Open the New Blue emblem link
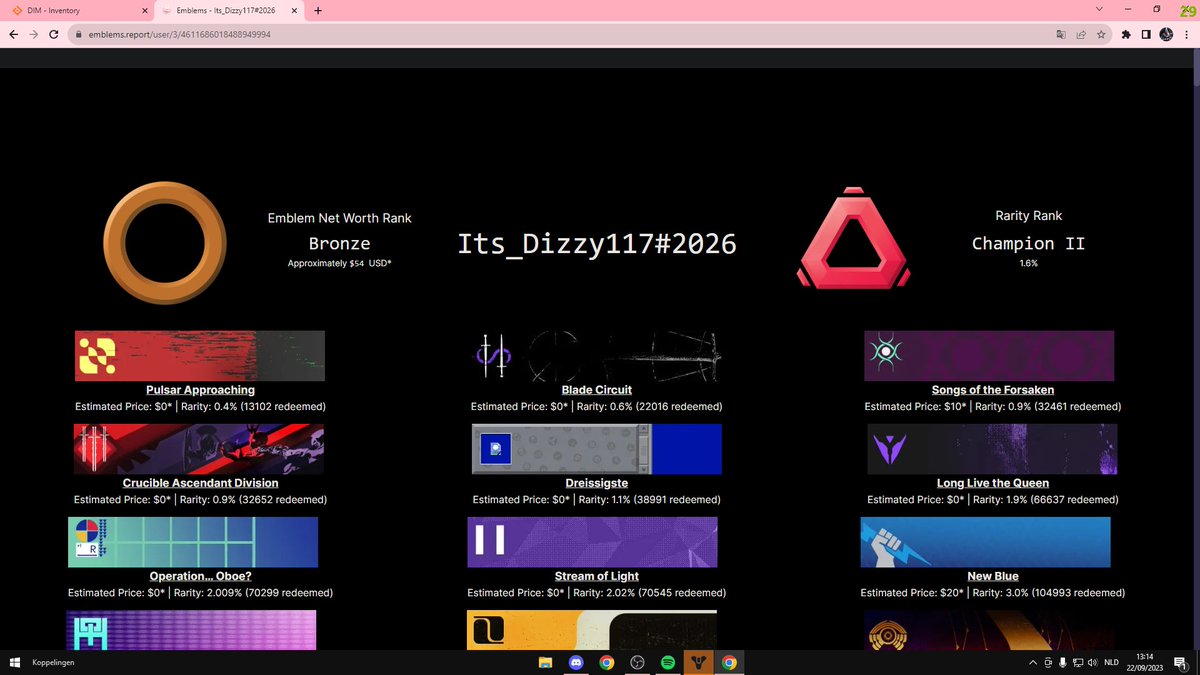The height and width of the screenshot is (675, 1200). point(993,576)
